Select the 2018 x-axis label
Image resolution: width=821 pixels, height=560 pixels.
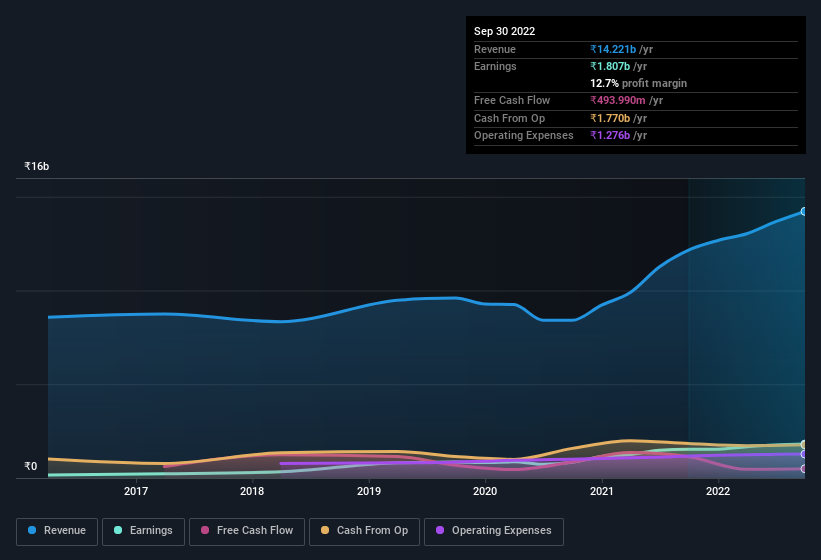point(252,491)
